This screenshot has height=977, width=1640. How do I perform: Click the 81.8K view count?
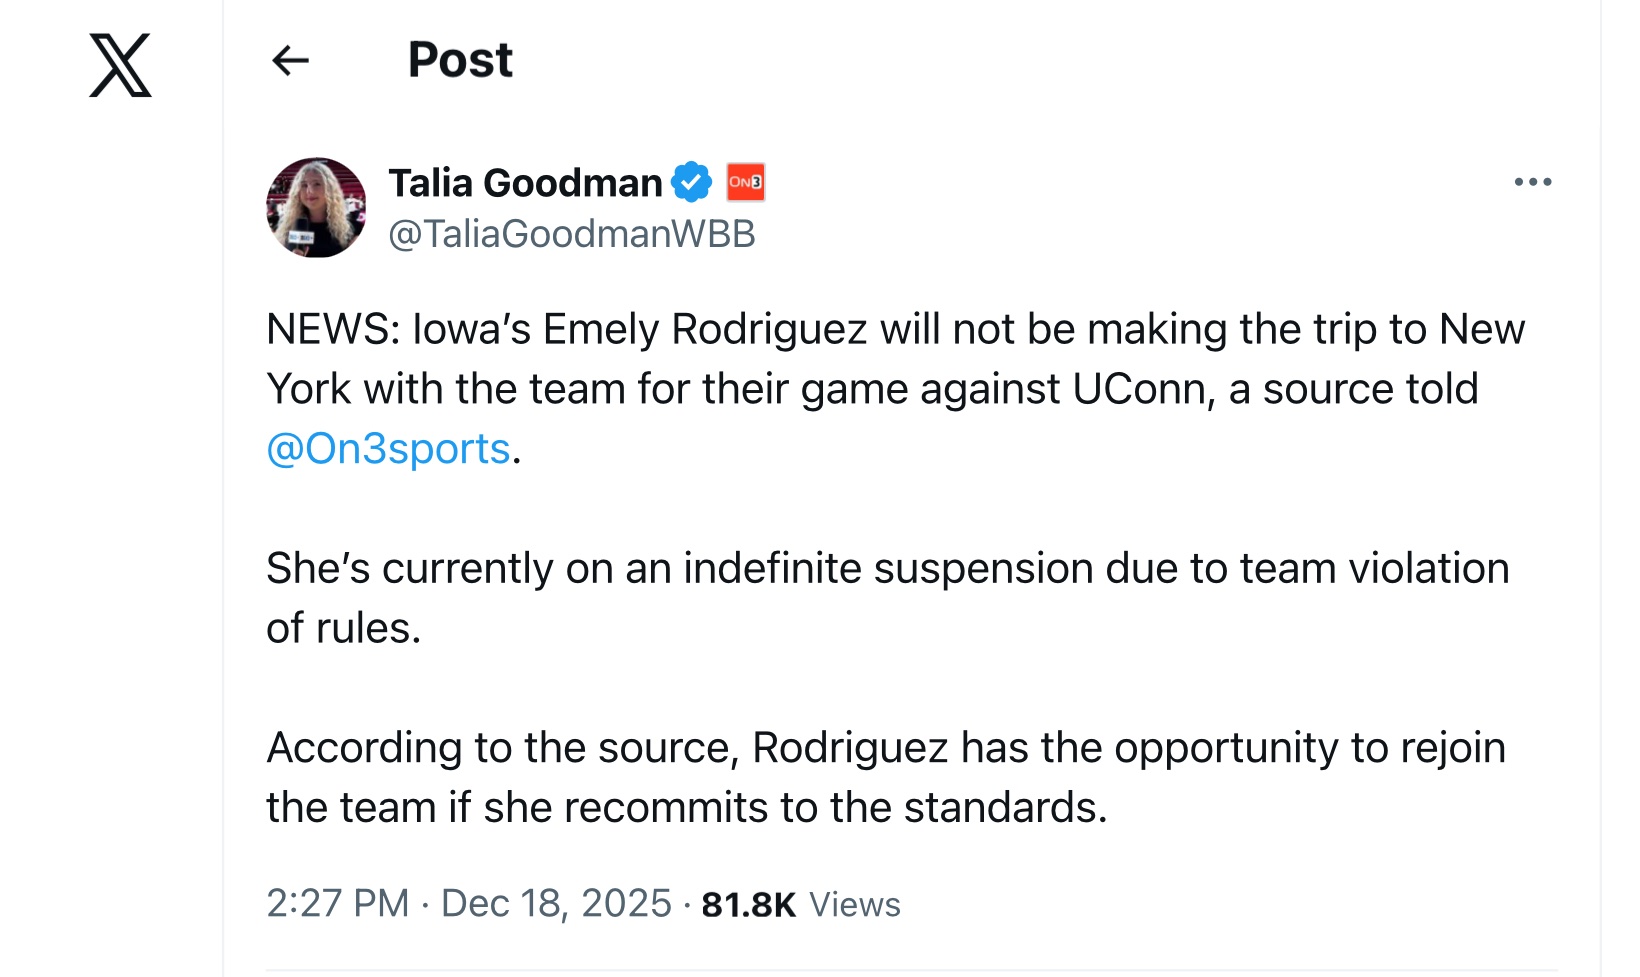pyautogui.click(x=748, y=905)
